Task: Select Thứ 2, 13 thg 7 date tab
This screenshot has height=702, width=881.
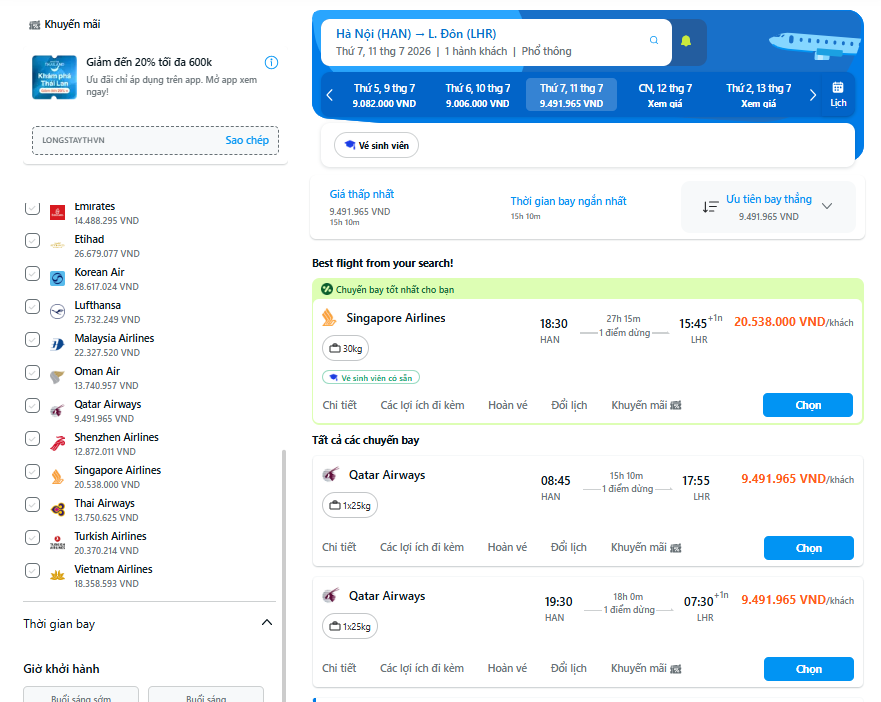Action: [x=759, y=96]
